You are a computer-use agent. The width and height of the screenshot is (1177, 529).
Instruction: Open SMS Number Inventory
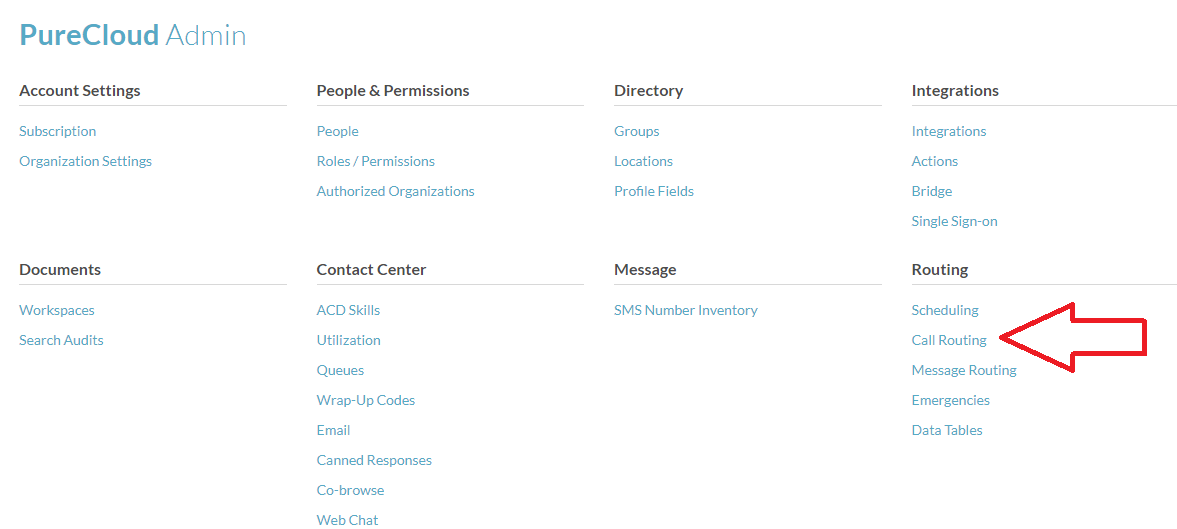(685, 310)
